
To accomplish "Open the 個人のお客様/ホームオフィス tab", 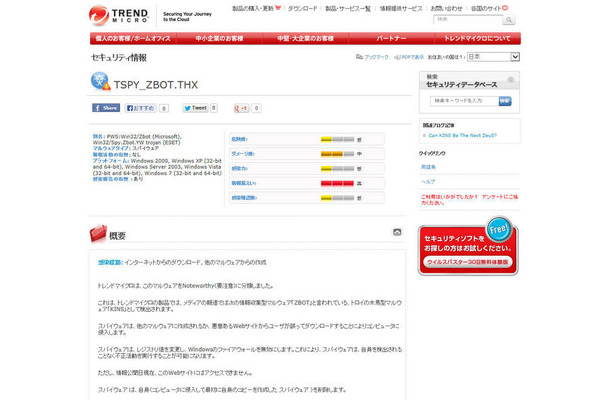I will coord(133,38).
